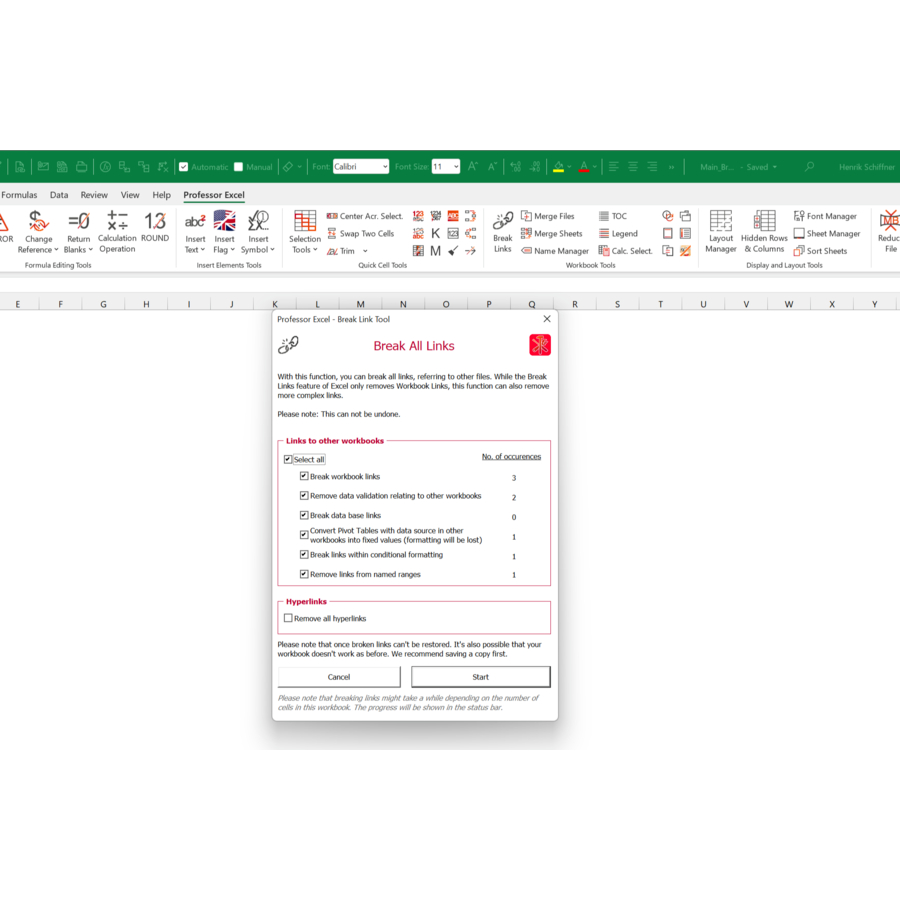The image size is (900, 900).
Task: Expand the Insert Flag dropdown
Action: (x=224, y=250)
